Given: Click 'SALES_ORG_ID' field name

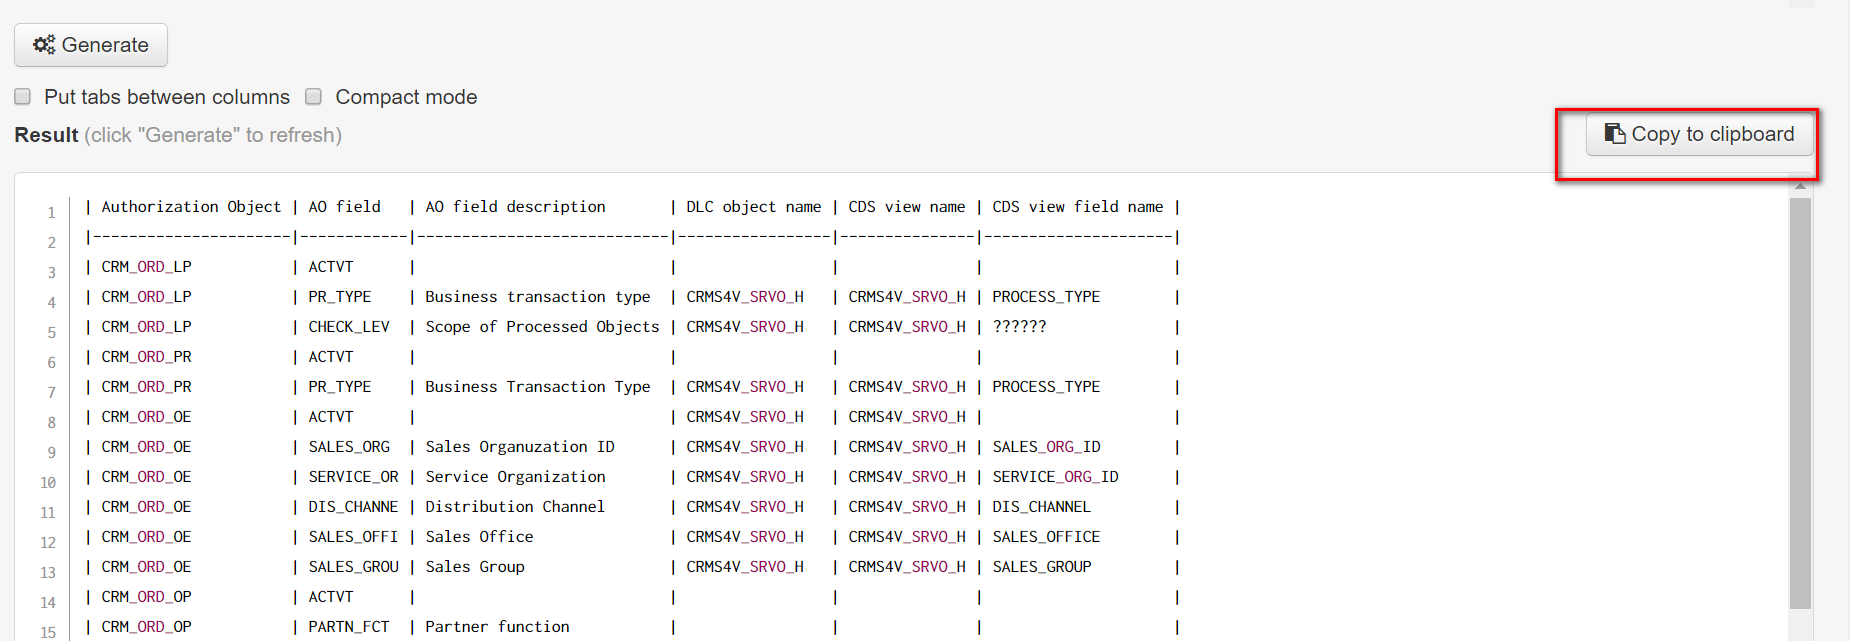Looking at the screenshot, I should (1046, 447).
